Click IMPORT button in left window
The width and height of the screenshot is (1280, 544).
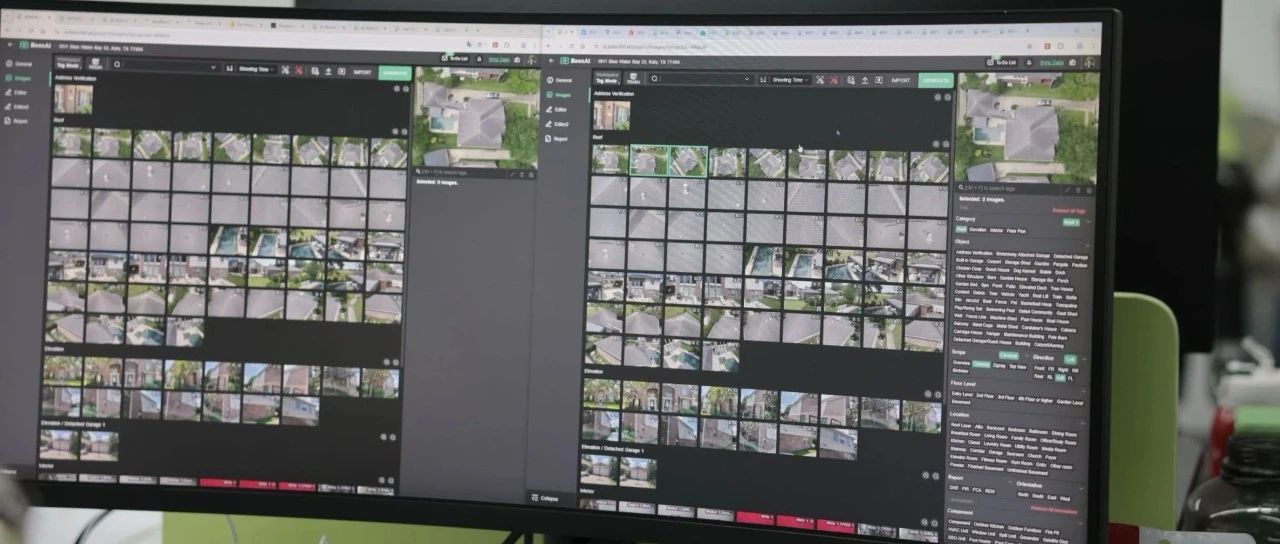click(x=362, y=72)
